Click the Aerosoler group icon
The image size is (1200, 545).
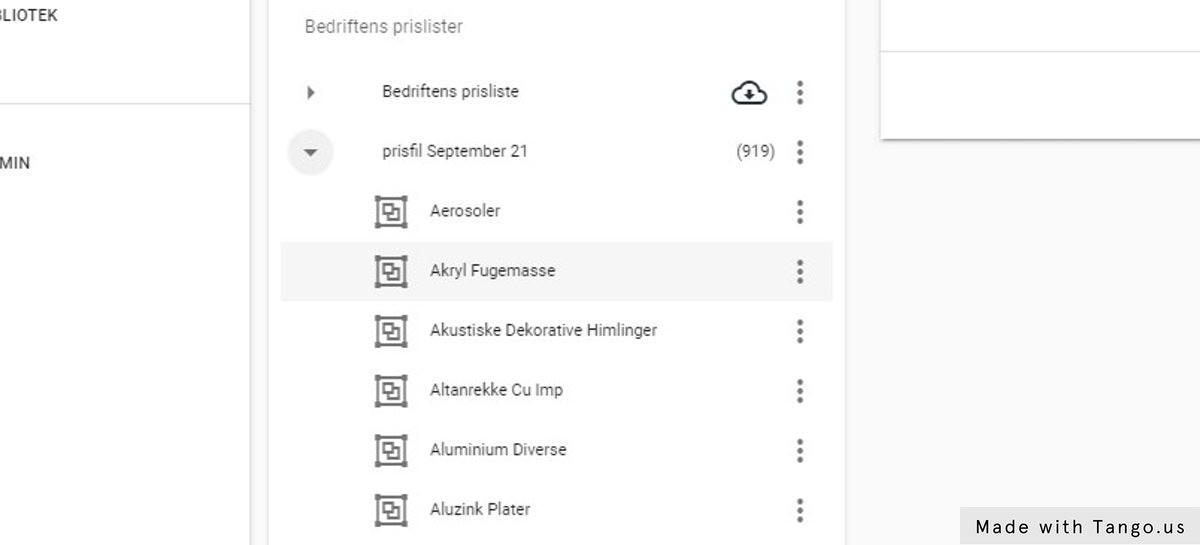click(x=391, y=212)
